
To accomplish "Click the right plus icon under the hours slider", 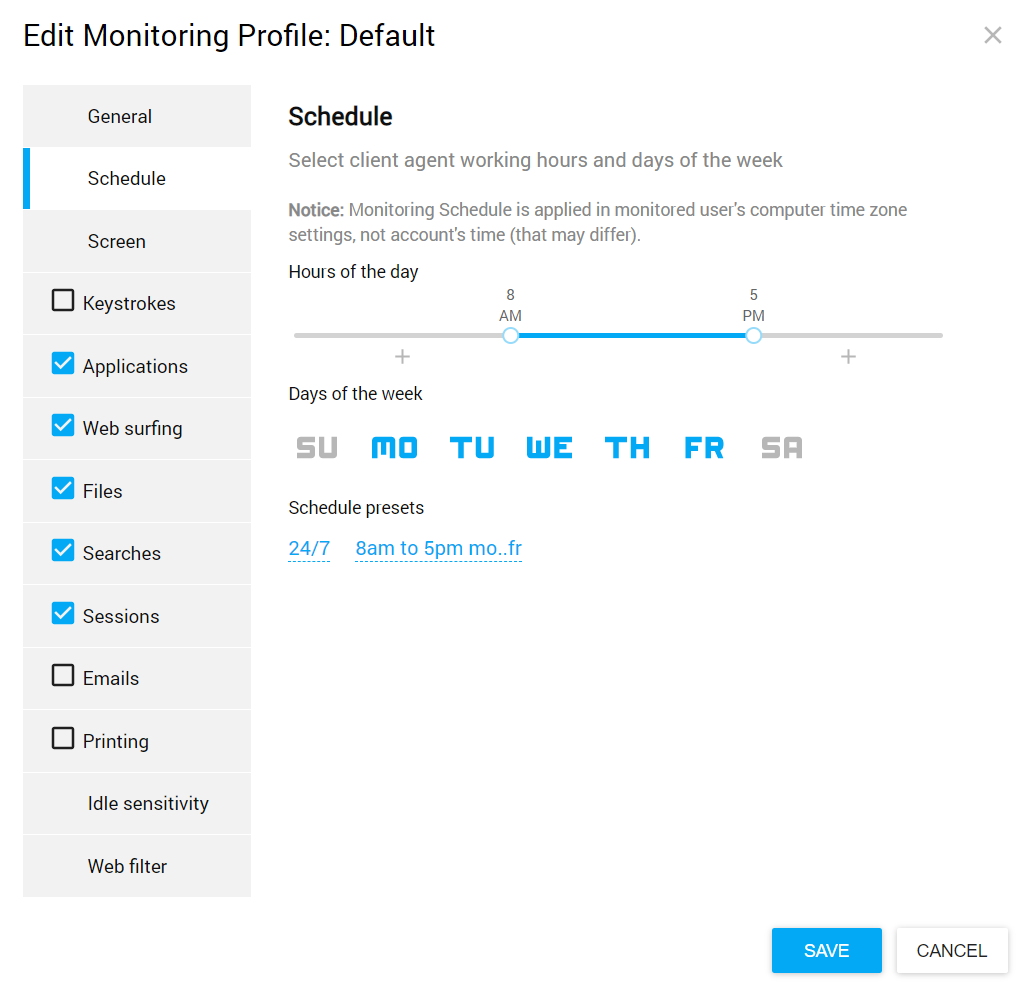I will point(848,357).
